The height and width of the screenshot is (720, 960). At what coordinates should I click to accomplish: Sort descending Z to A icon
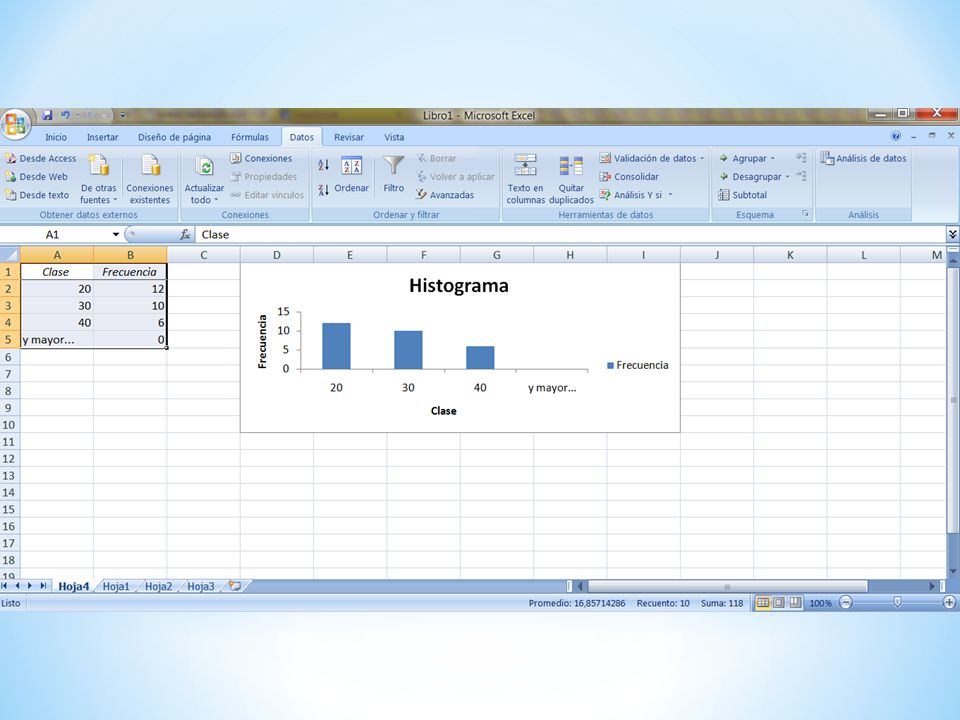[x=323, y=190]
